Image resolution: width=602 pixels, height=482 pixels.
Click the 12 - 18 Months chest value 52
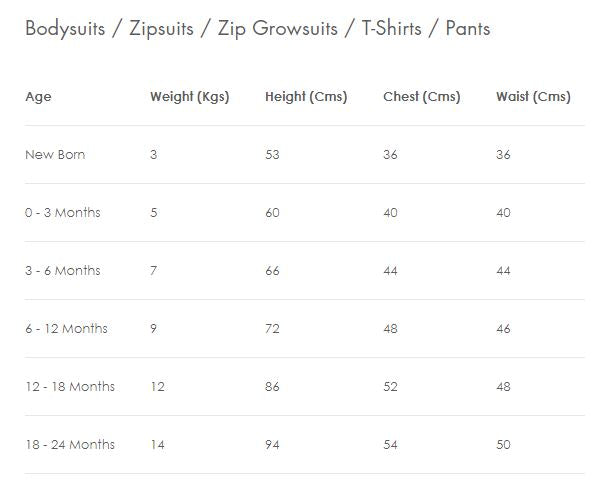point(391,387)
